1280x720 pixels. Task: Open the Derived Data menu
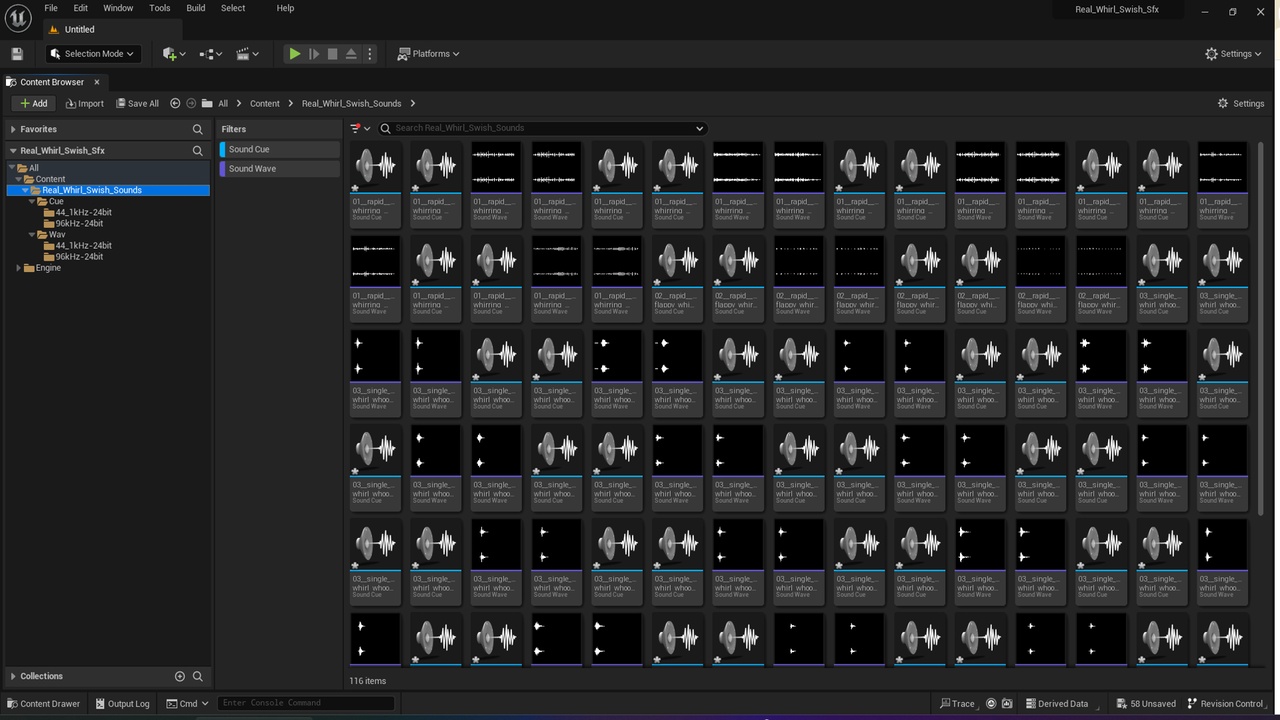pyautogui.click(x=1056, y=703)
